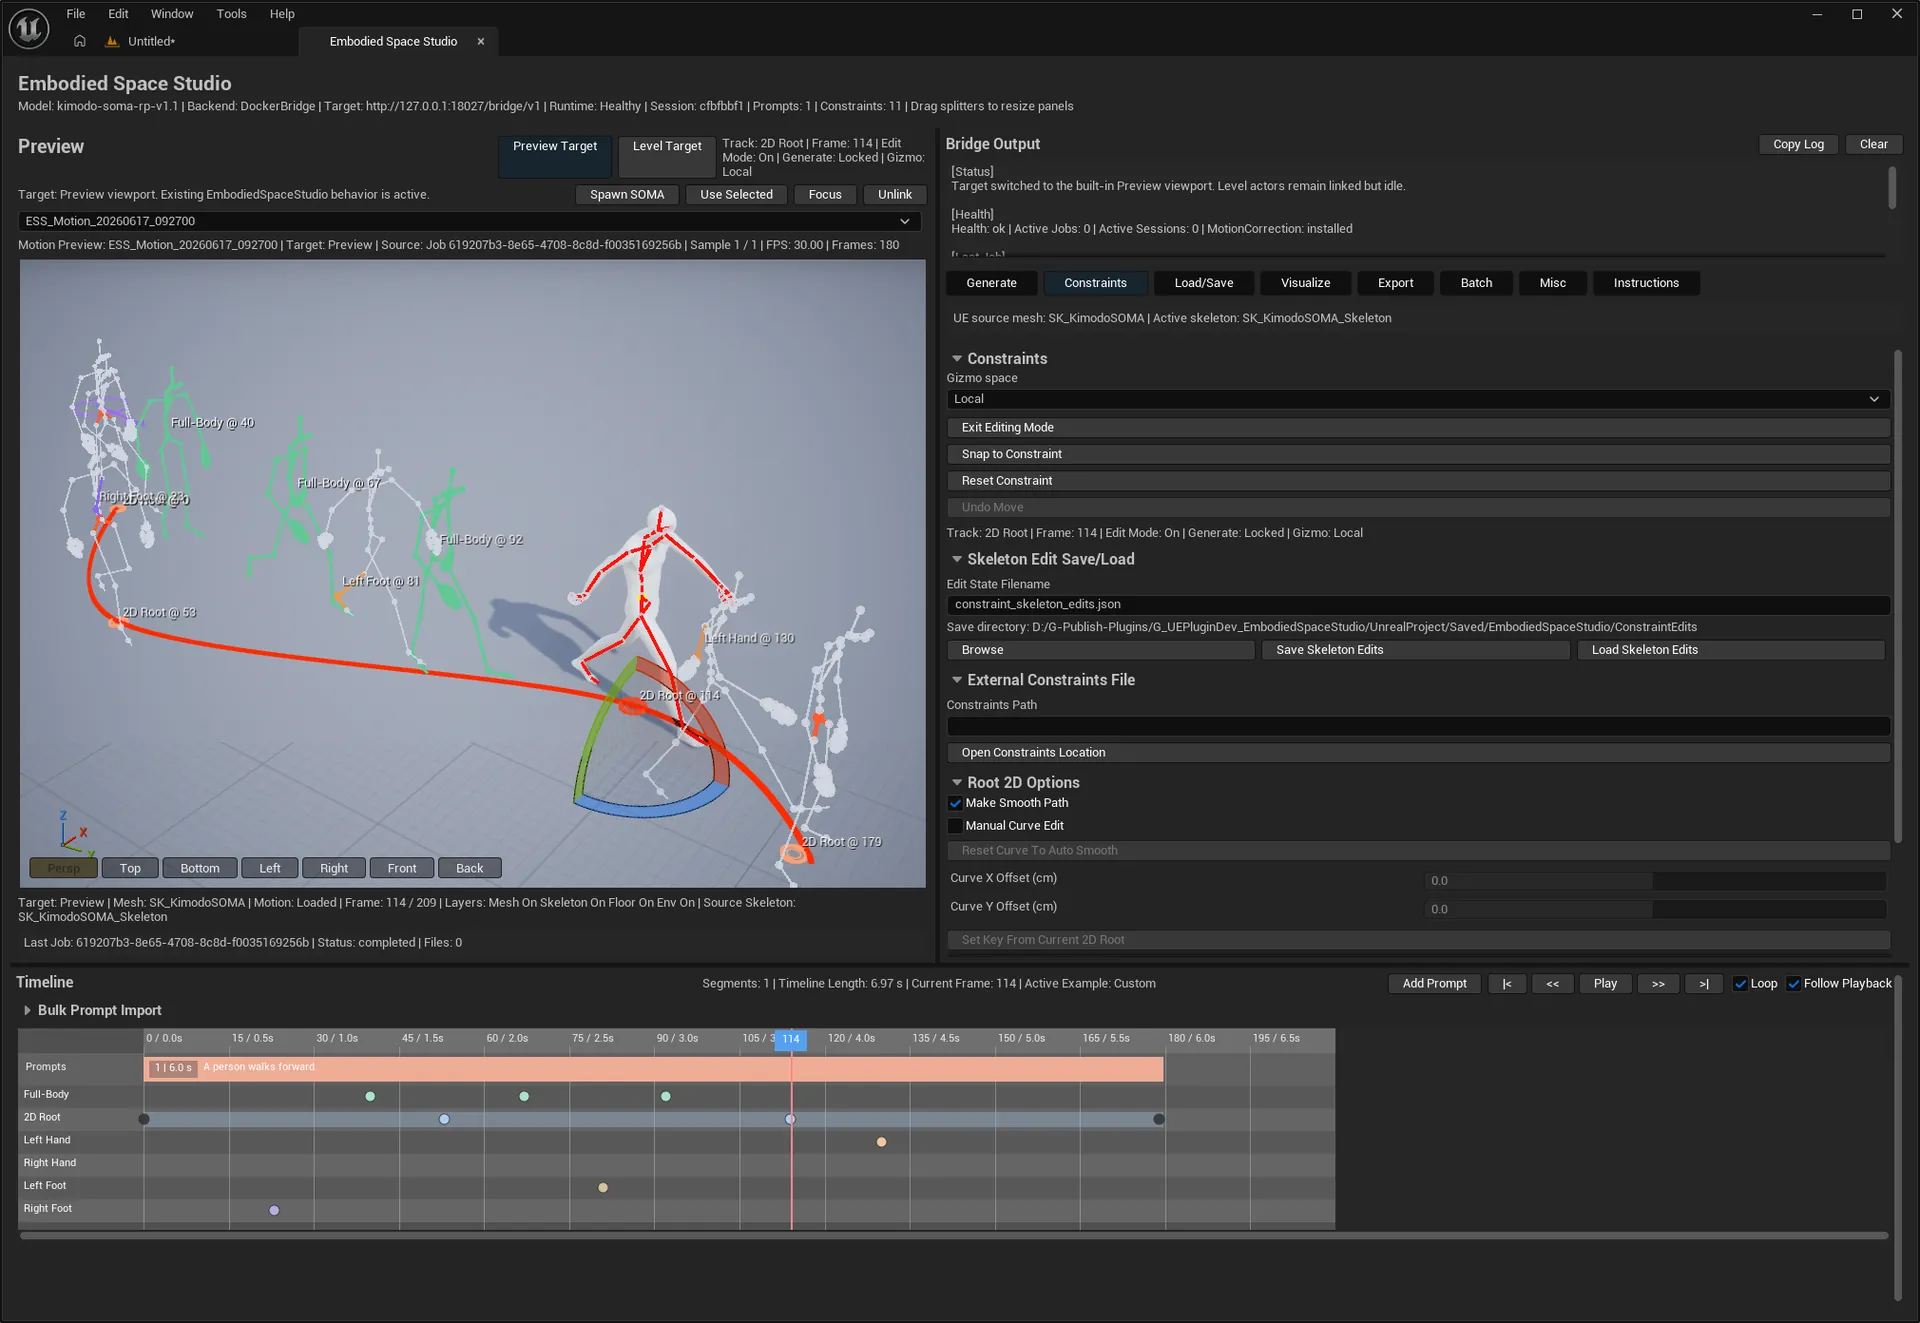Click Reset Constraint
This screenshot has width=1920, height=1323.
click(x=1418, y=481)
